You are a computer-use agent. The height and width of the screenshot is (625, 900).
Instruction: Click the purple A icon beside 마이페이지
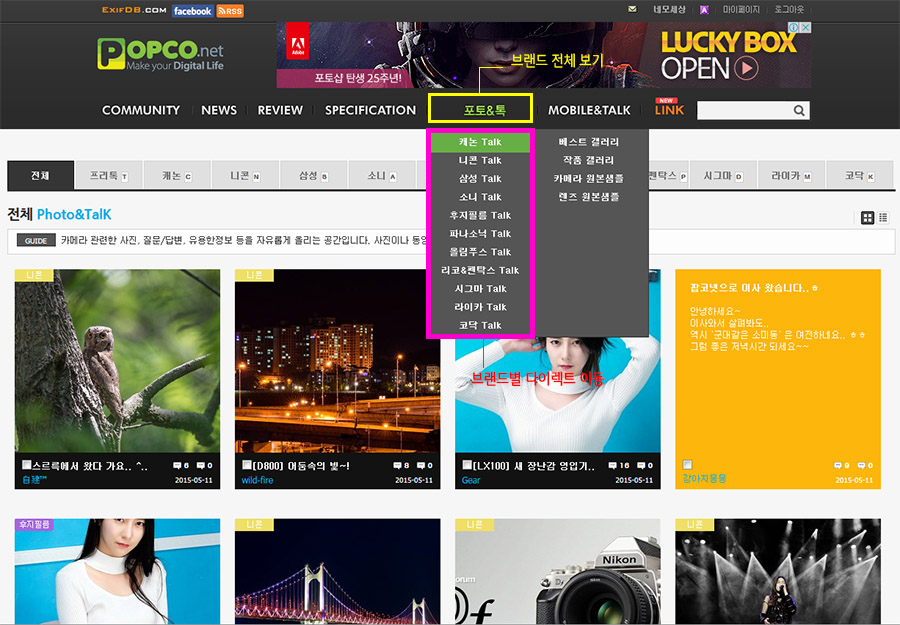pyautogui.click(x=704, y=10)
